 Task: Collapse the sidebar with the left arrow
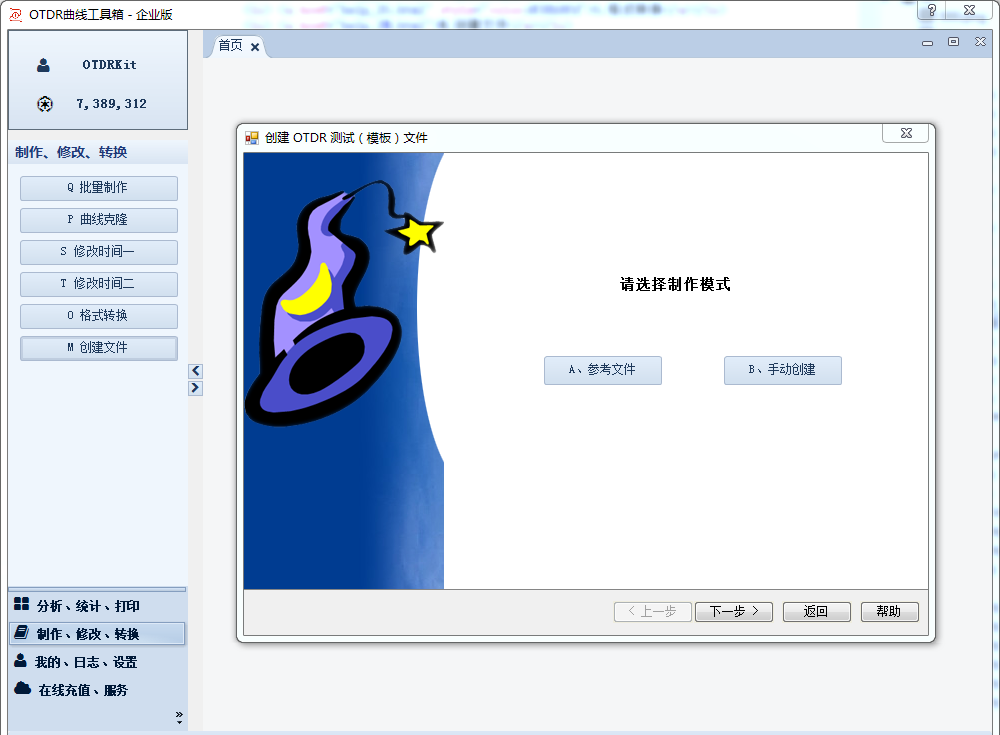(x=195, y=371)
